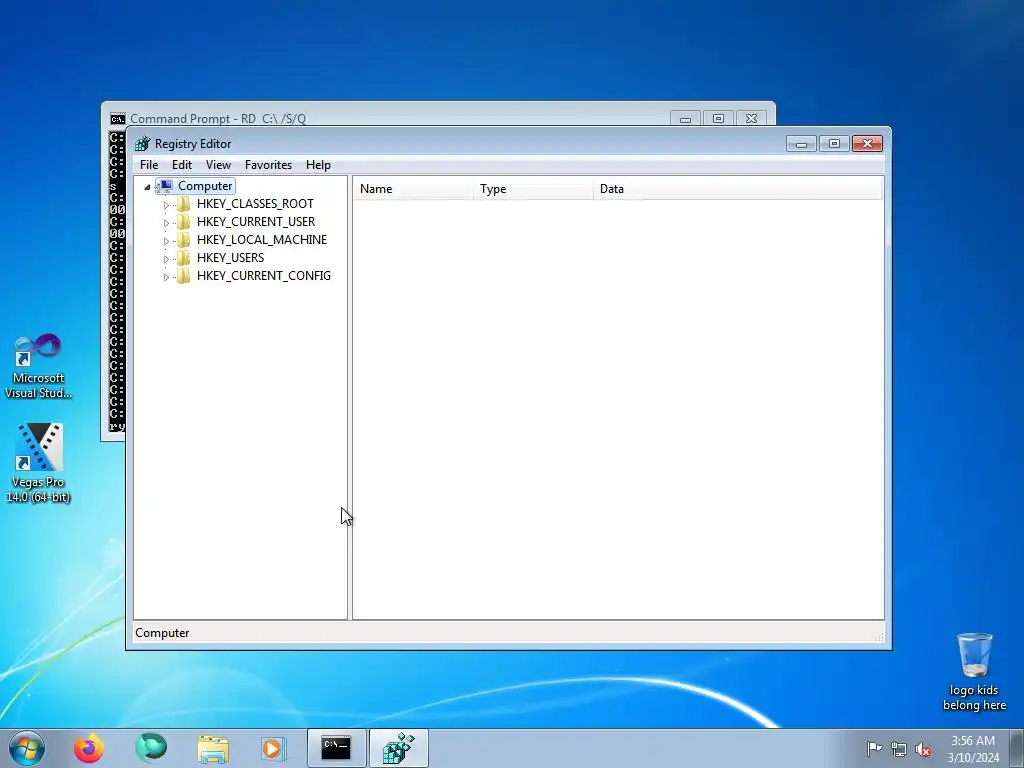Viewport: 1024px width, 768px height.
Task: Click the Type column header
Action: [534, 189]
